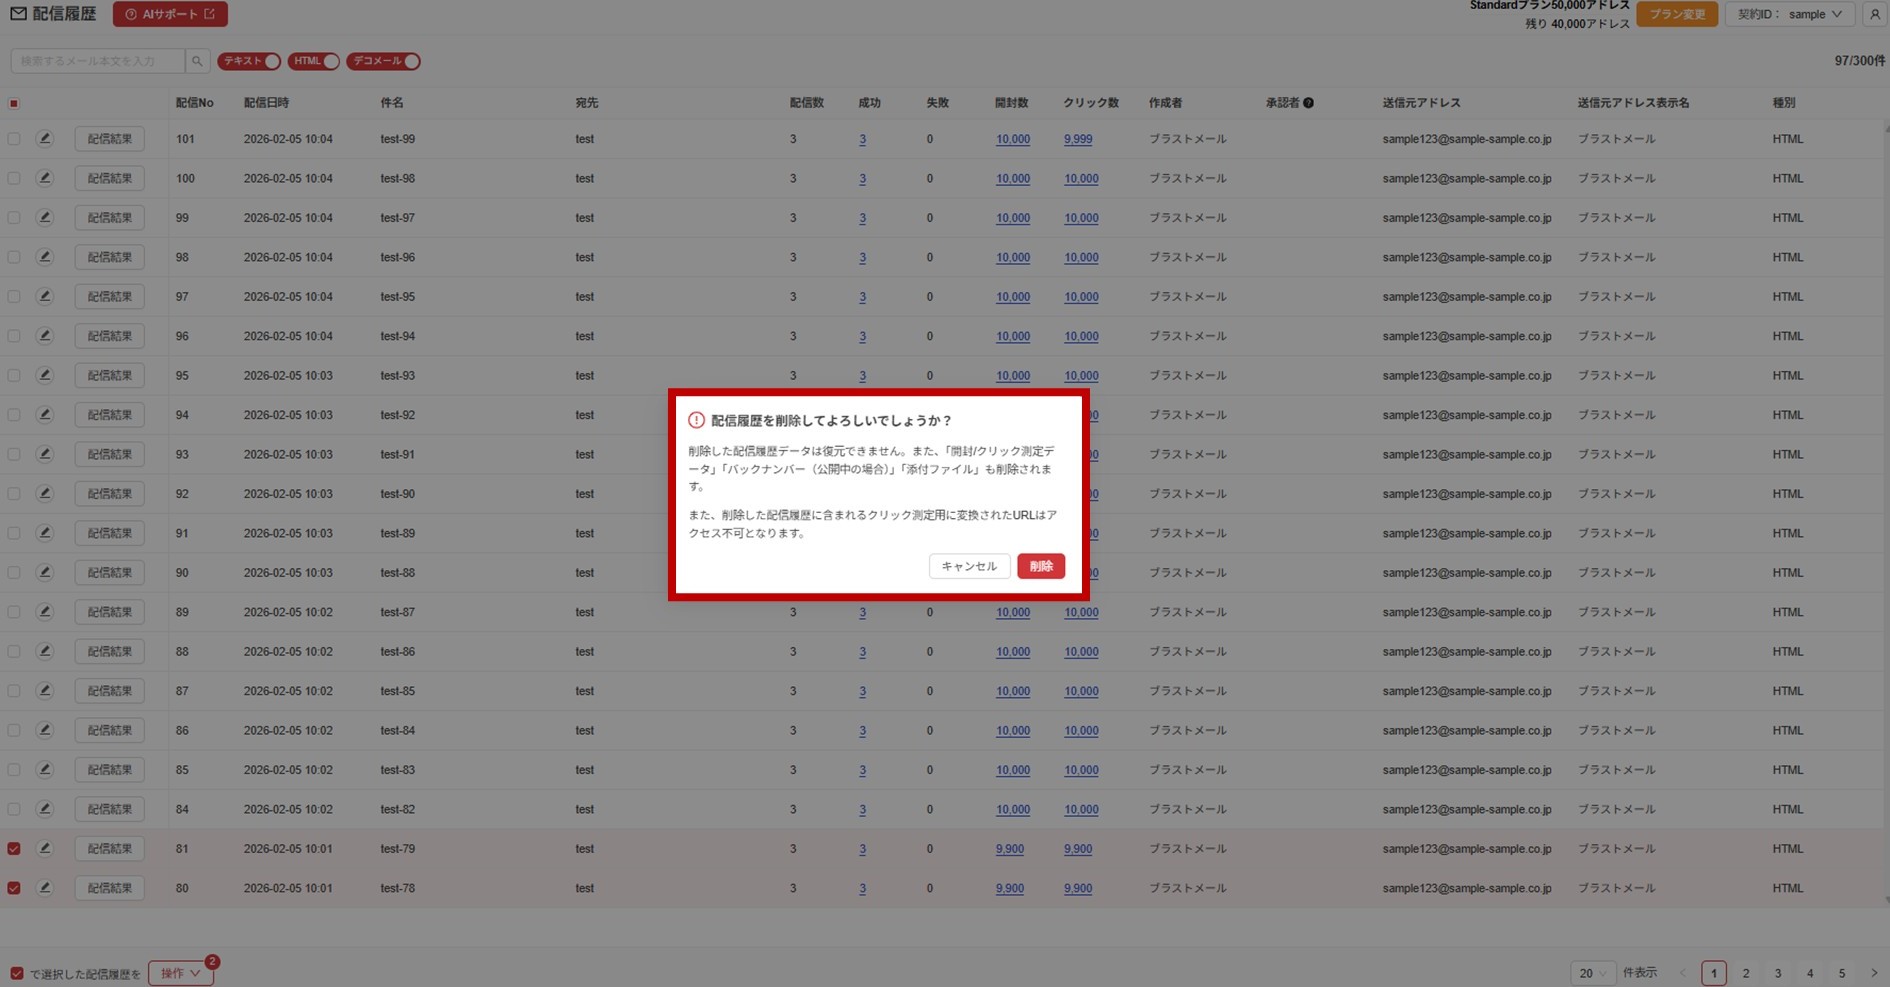Viewport: 1890px width, 987px height.
Task: Open the 20 items per page selector
Action: pyautogui.click(x=1591, y=973)
